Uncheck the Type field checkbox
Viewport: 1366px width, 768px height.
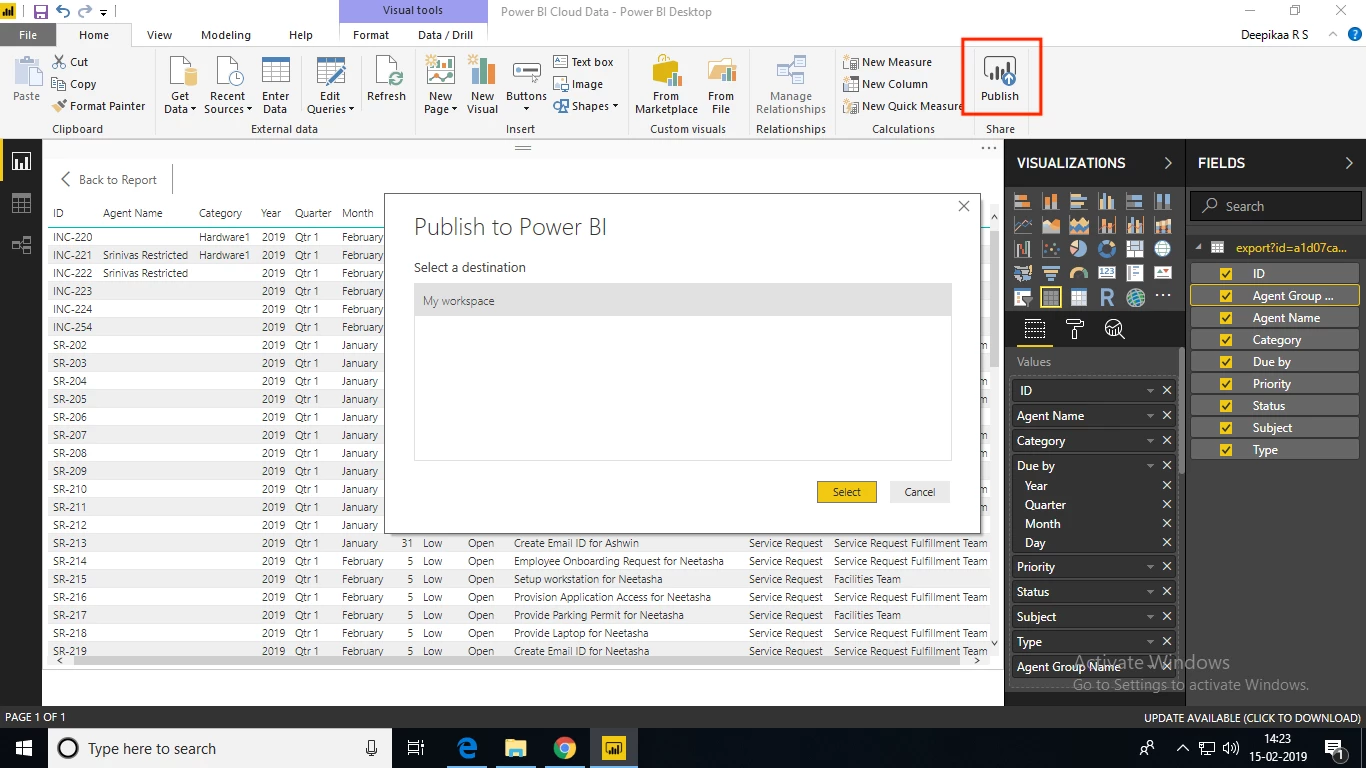1226,449
